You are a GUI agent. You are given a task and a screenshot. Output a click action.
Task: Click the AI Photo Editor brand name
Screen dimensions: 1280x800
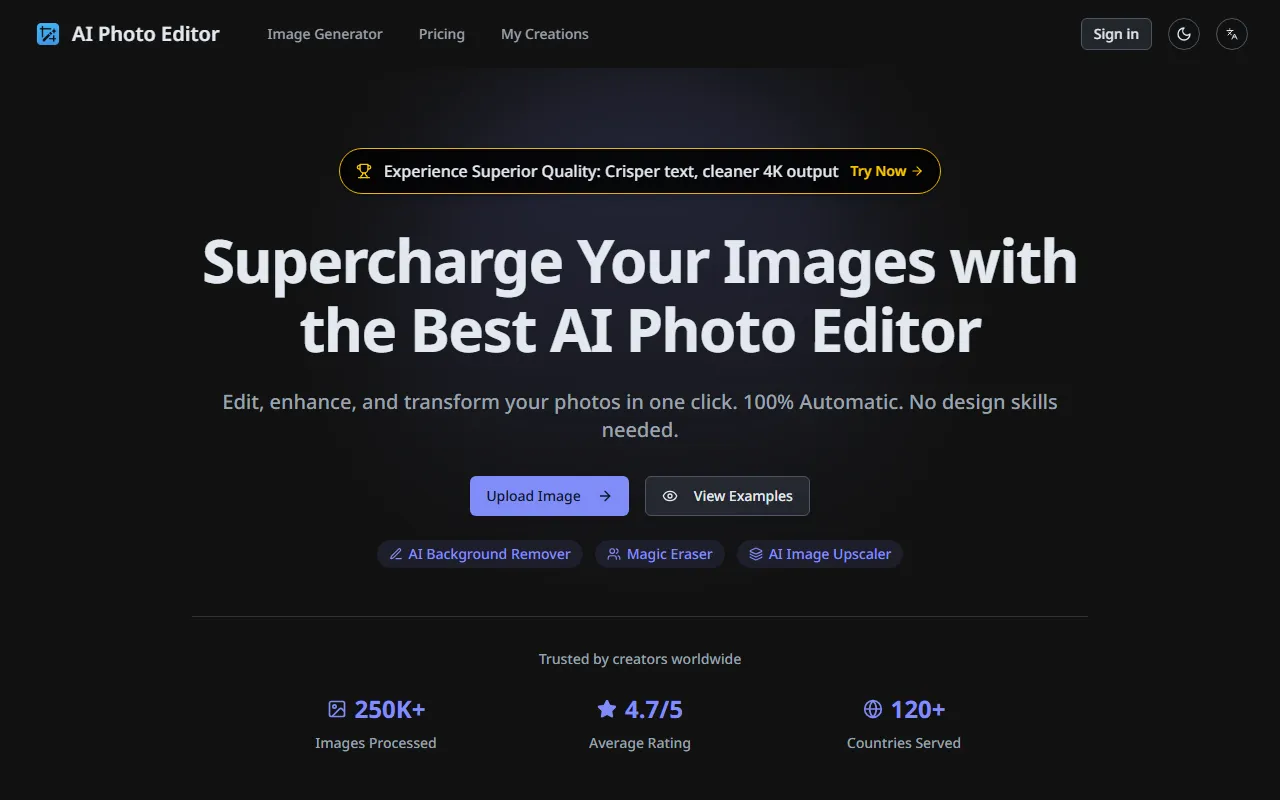tap(145, 34)
